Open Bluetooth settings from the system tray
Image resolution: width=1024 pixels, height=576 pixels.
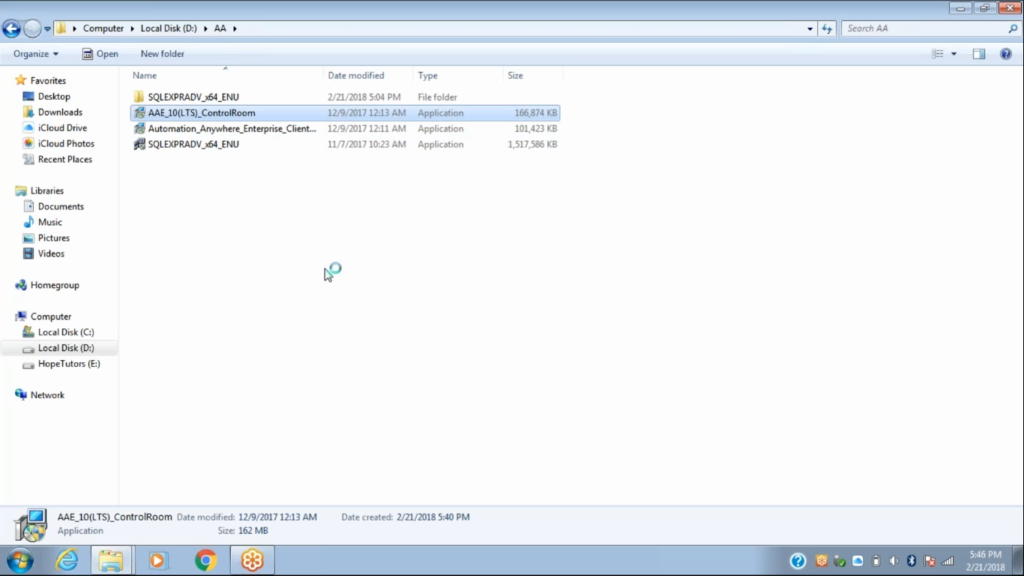pyautogui.click(x=913, y=561)
